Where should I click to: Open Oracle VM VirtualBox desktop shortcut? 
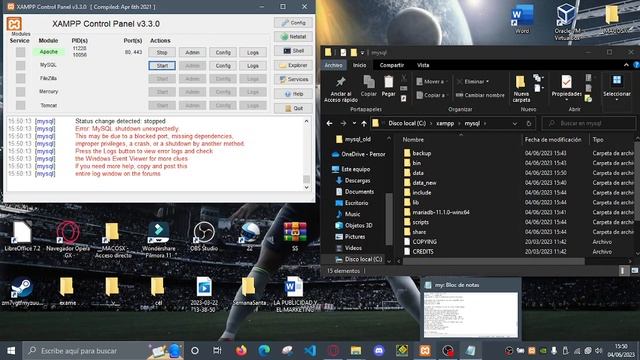pos(567,22)
